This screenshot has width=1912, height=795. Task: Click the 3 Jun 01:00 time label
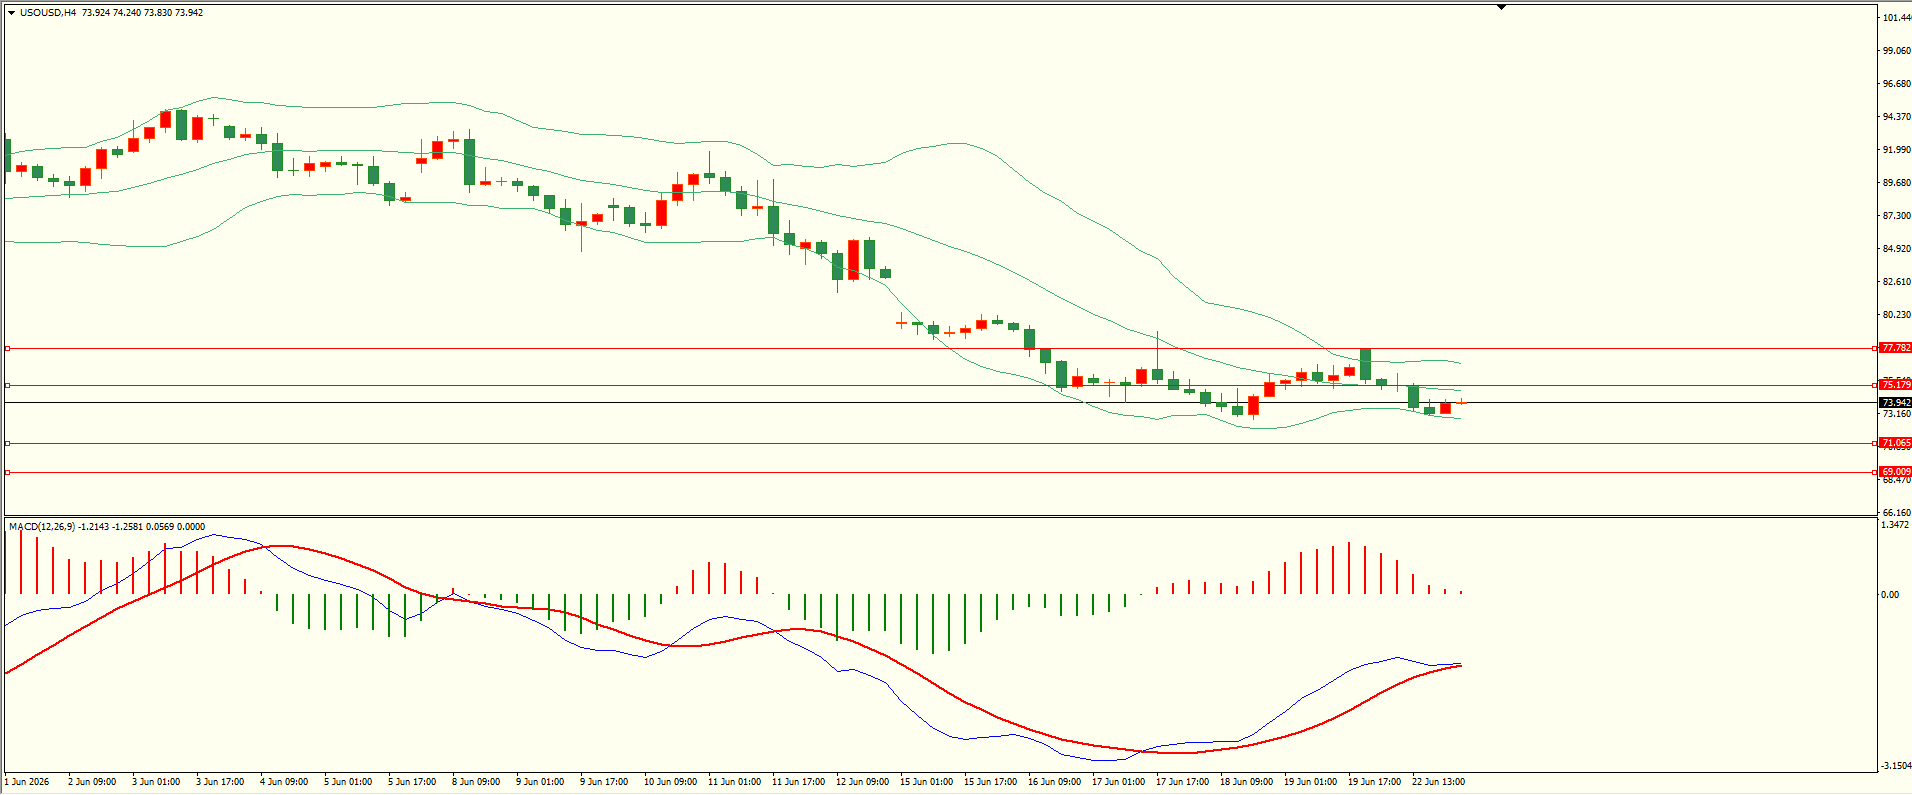156,782
